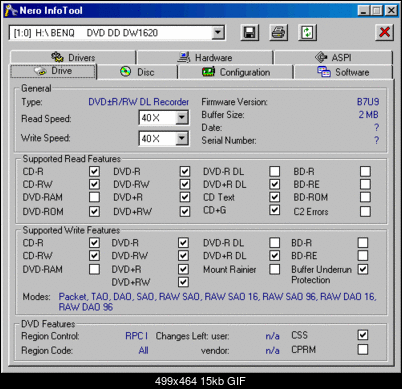Switch to the Software tab

click(343, 72)
